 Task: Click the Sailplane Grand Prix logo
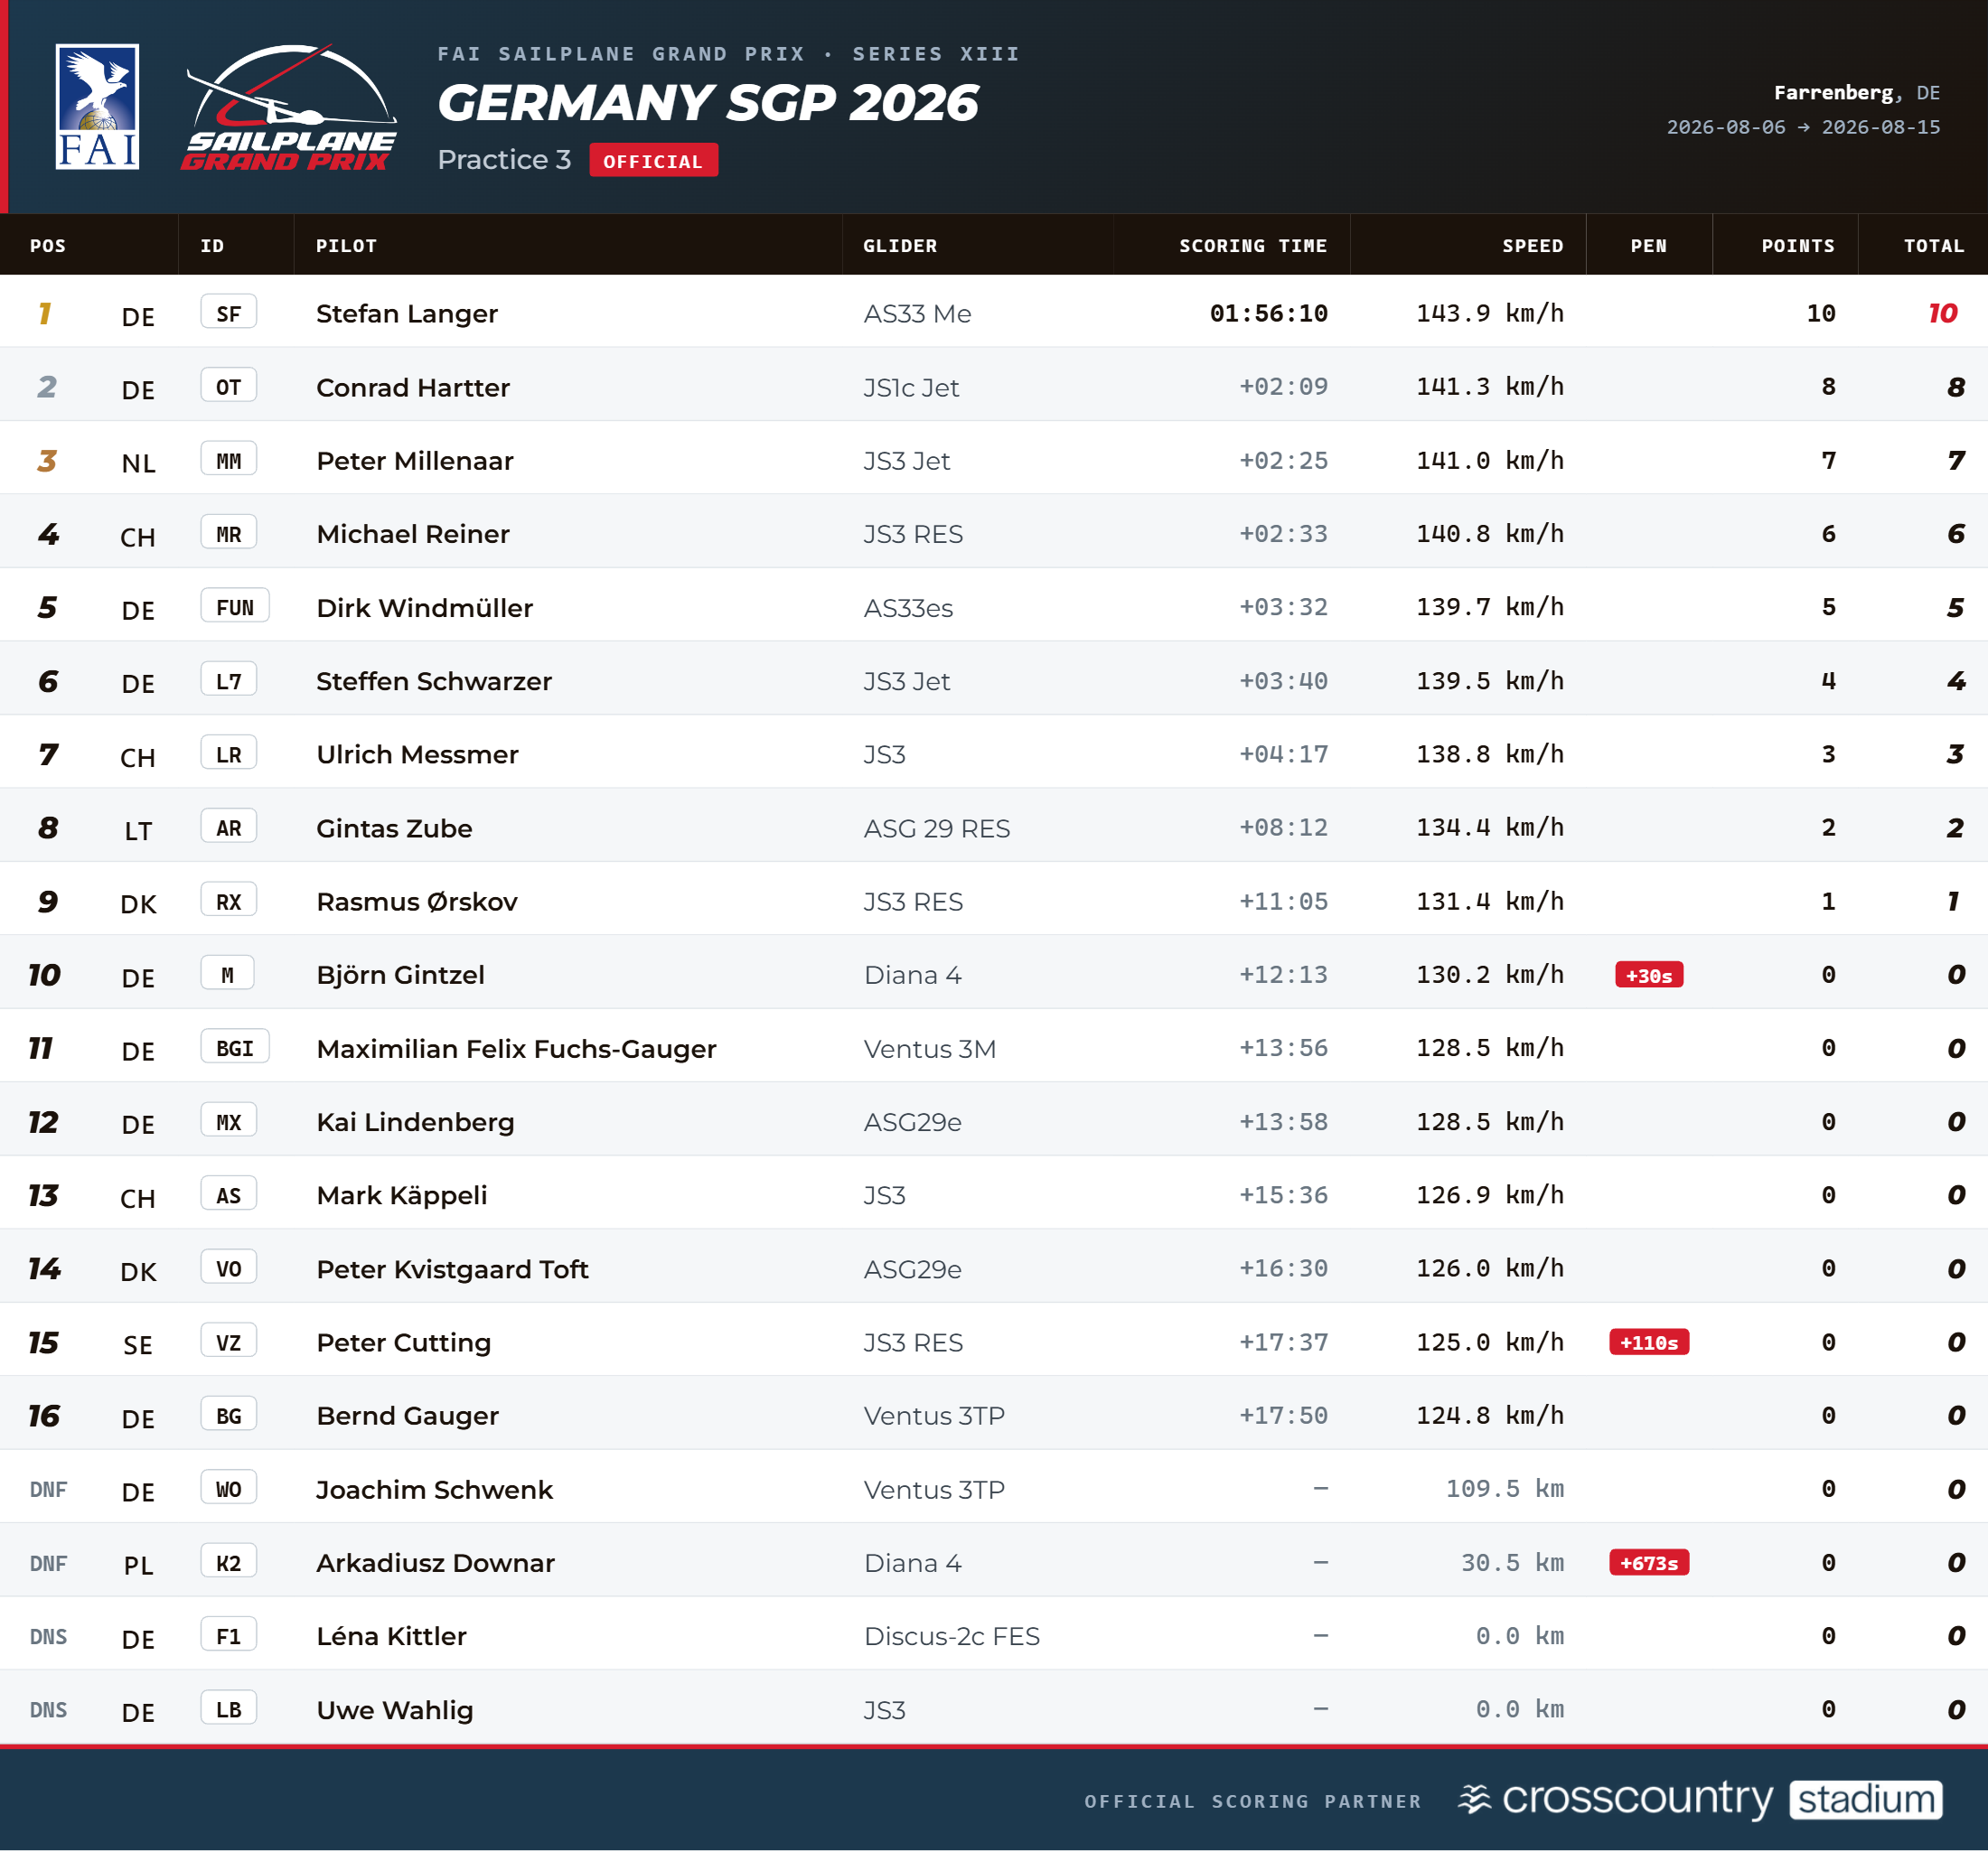tap(289, 107)
